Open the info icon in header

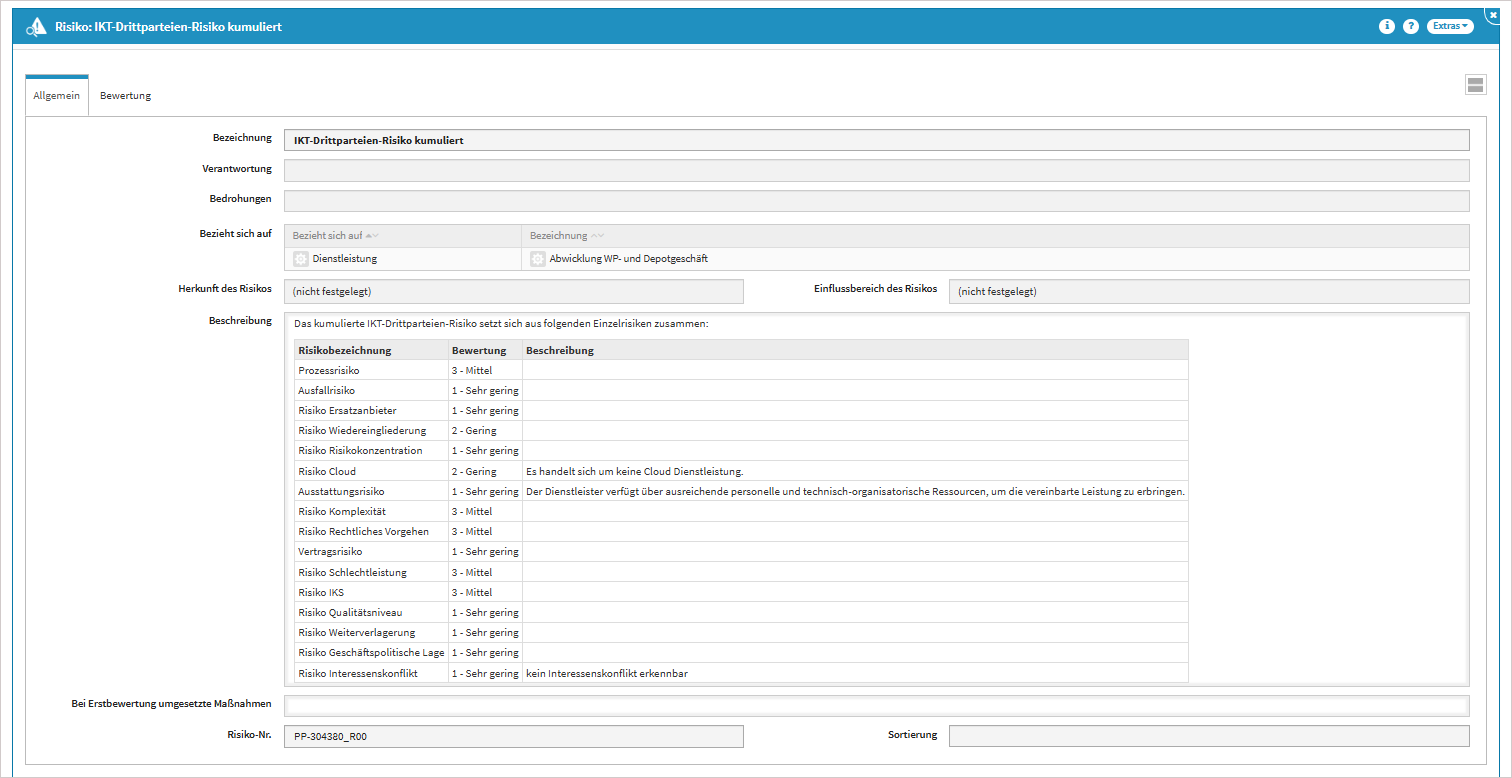pos(1386,27)
